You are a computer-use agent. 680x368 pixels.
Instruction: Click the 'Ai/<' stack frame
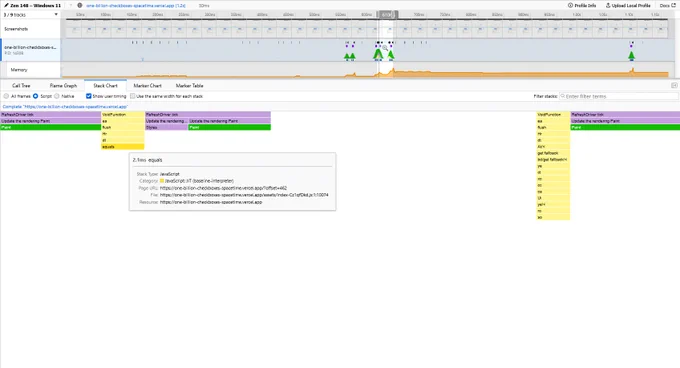553,147
